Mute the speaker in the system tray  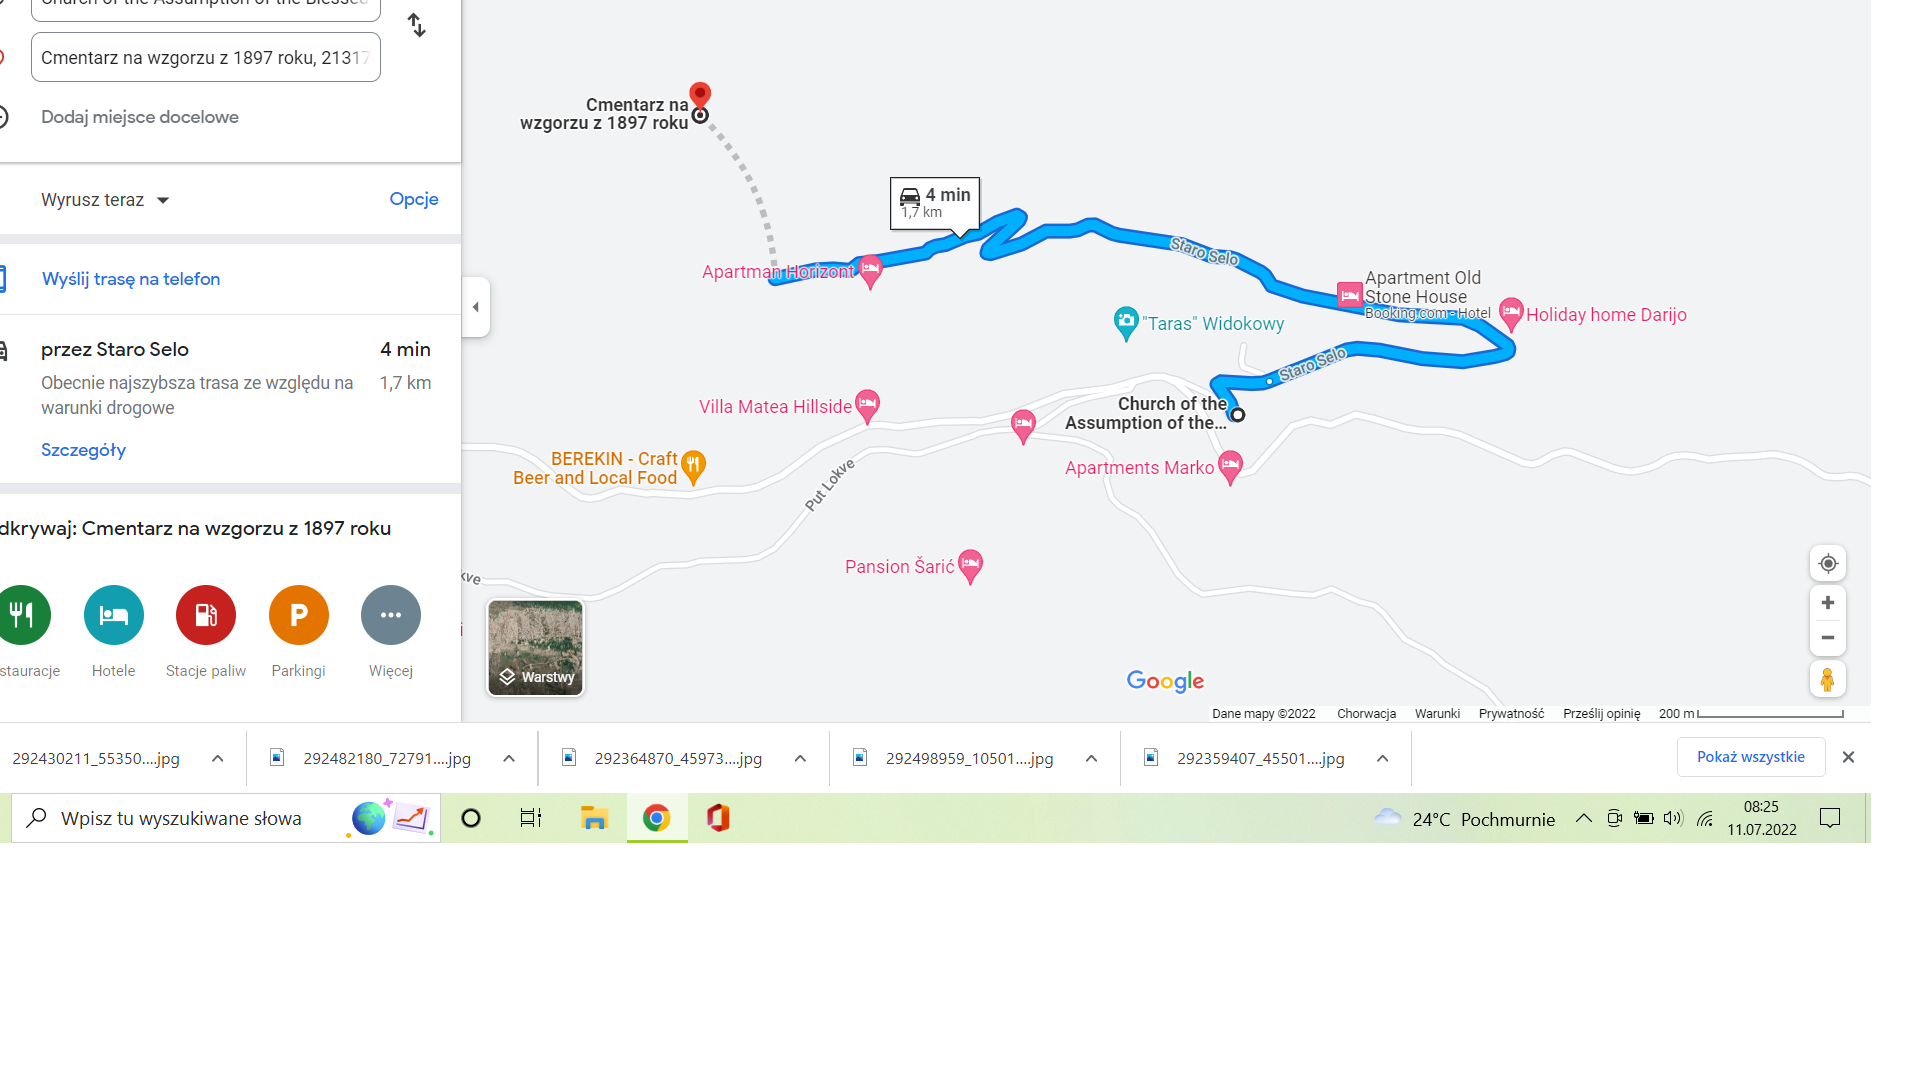[1673, 818]
